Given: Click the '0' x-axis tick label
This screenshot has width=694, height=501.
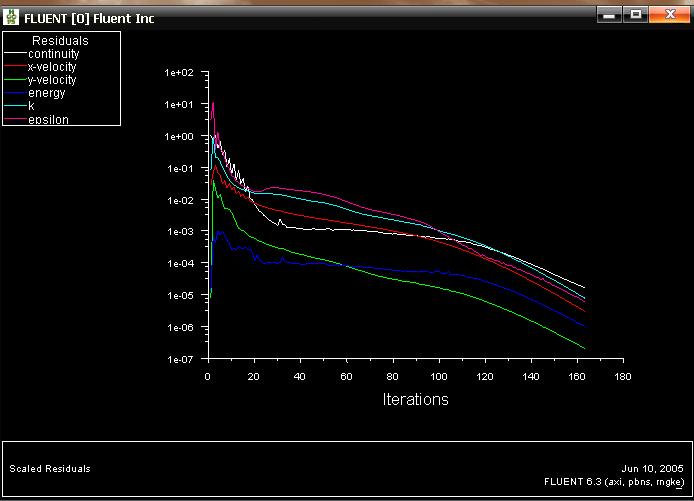Looking at the screenshot, I should coord(208,377).
